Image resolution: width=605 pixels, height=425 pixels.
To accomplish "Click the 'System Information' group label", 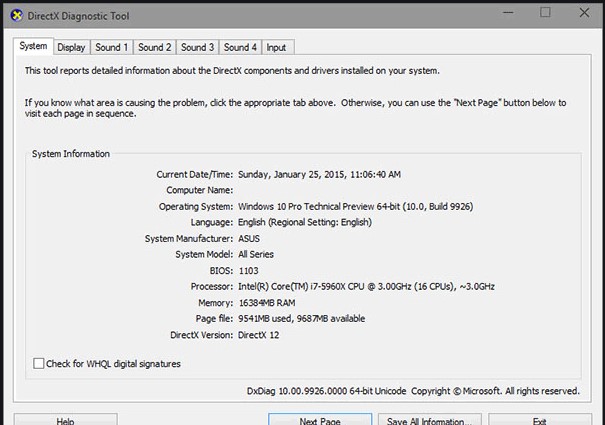I will click(71, 154).
